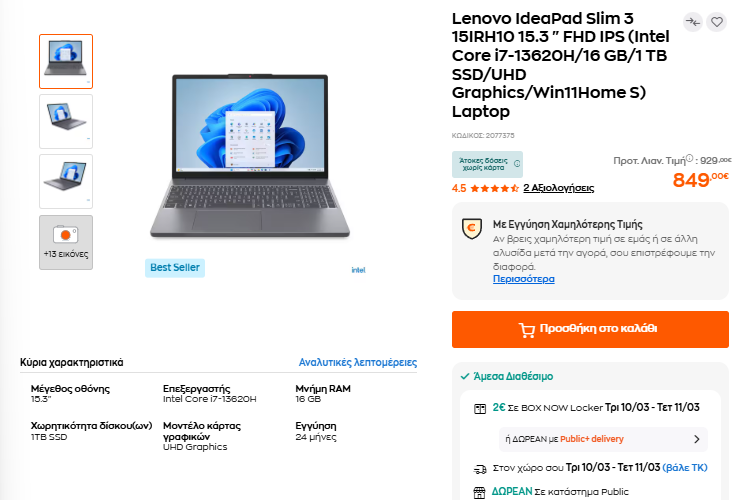Image resolution: width=750 pixels, height=500 pixels.
Task: Open the 'Αναλυτικές λεπτομέρειες' link
Action: pos(358,363)
